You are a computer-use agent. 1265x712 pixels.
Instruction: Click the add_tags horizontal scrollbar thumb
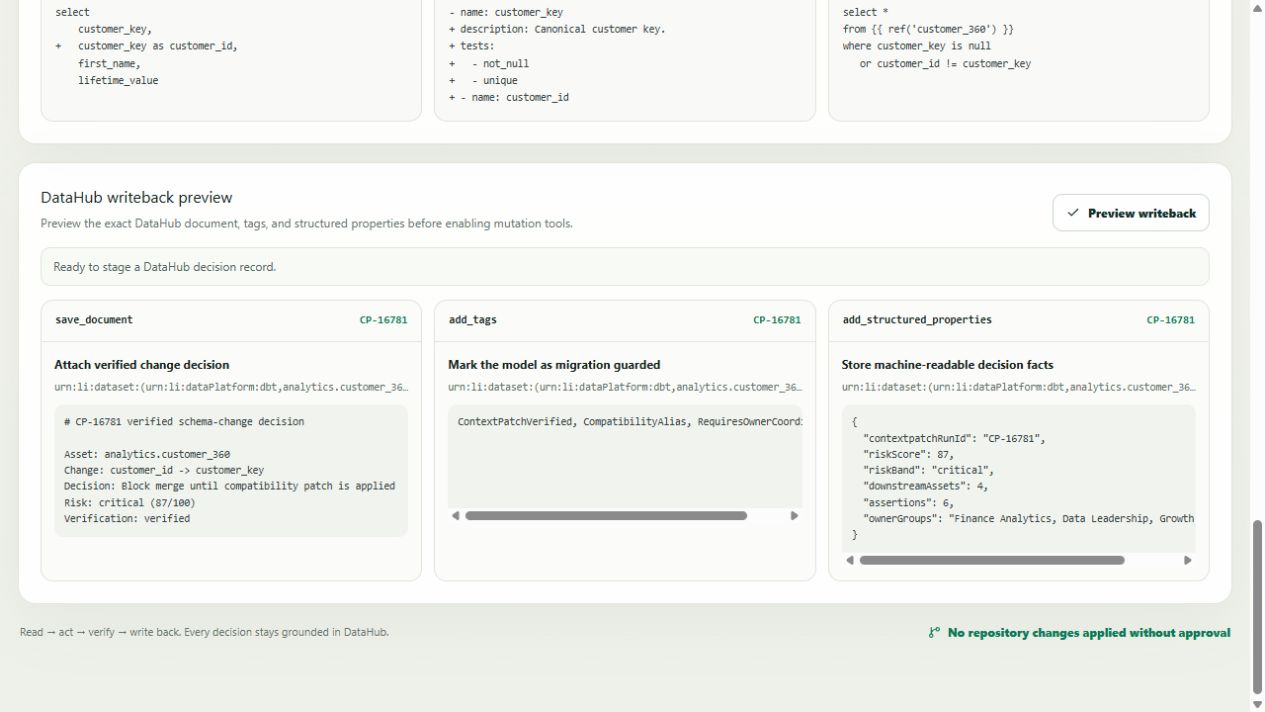[606, 516]
